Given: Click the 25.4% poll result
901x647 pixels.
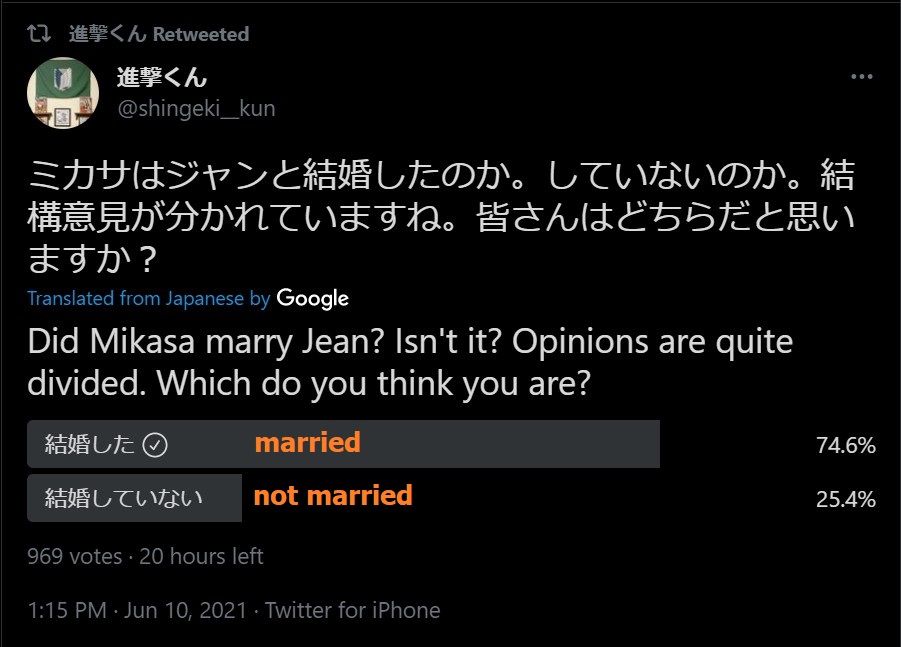Looking at the screenshot, I should [845, 498].
